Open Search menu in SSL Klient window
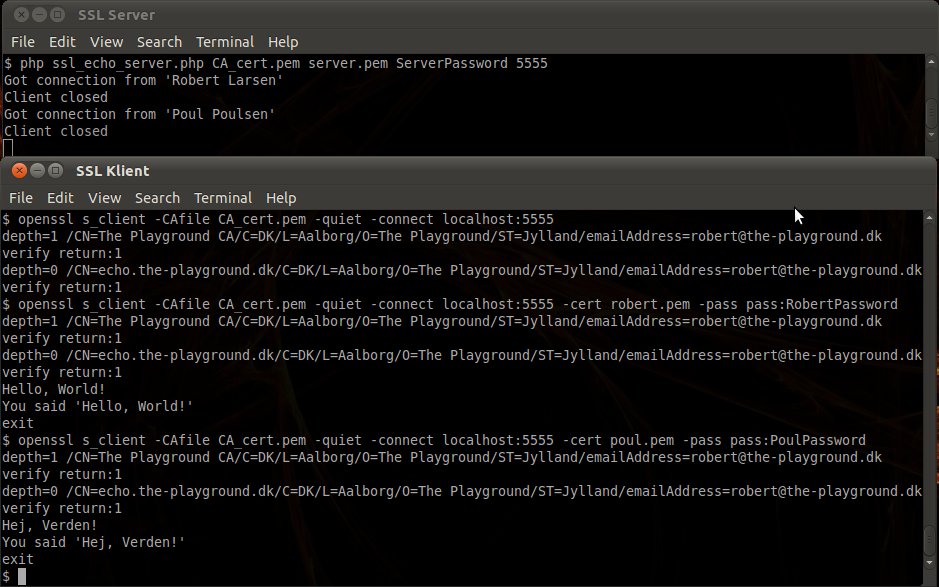The image size is (939, 587). tap(157, 198)
